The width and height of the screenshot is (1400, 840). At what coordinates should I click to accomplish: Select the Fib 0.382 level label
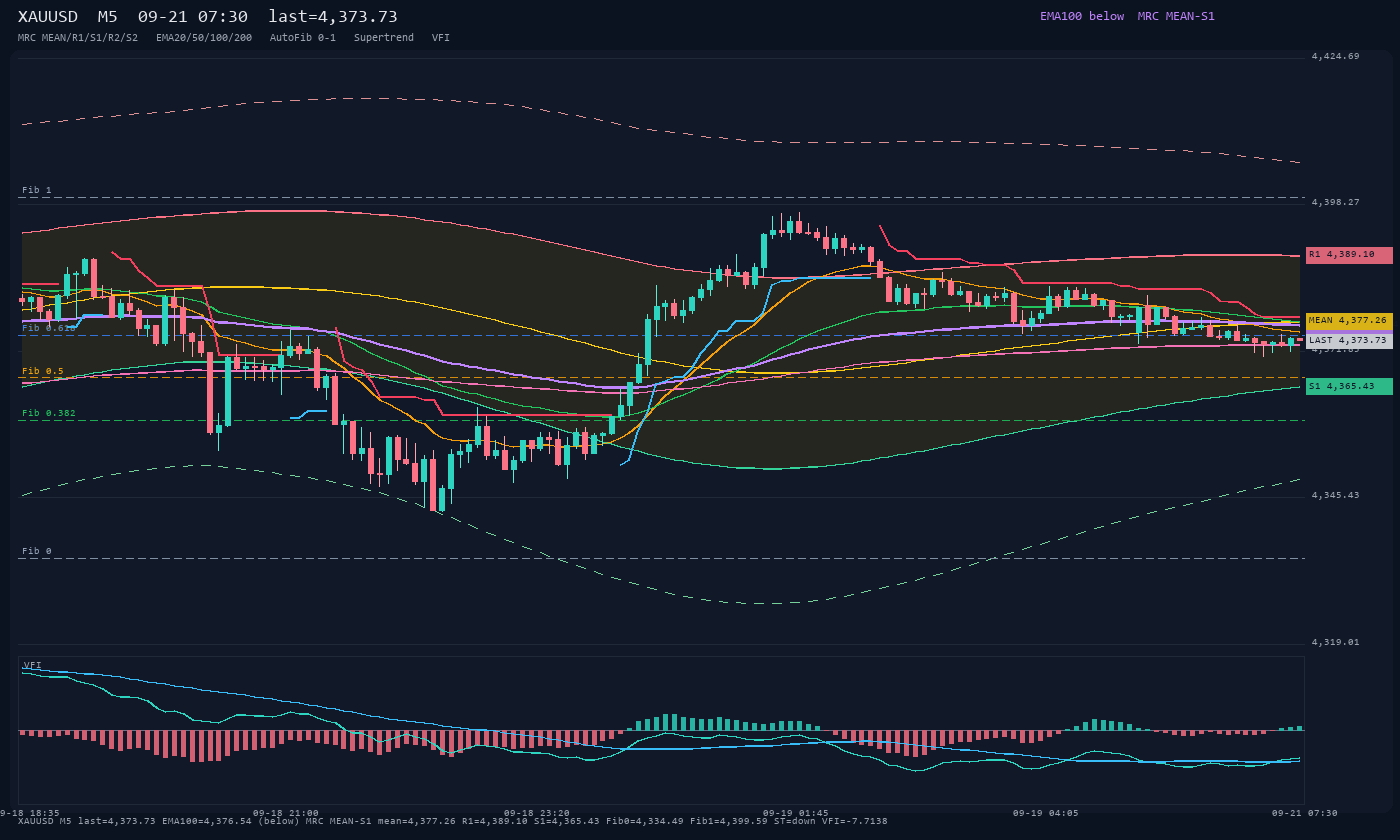tap(49, 413)
